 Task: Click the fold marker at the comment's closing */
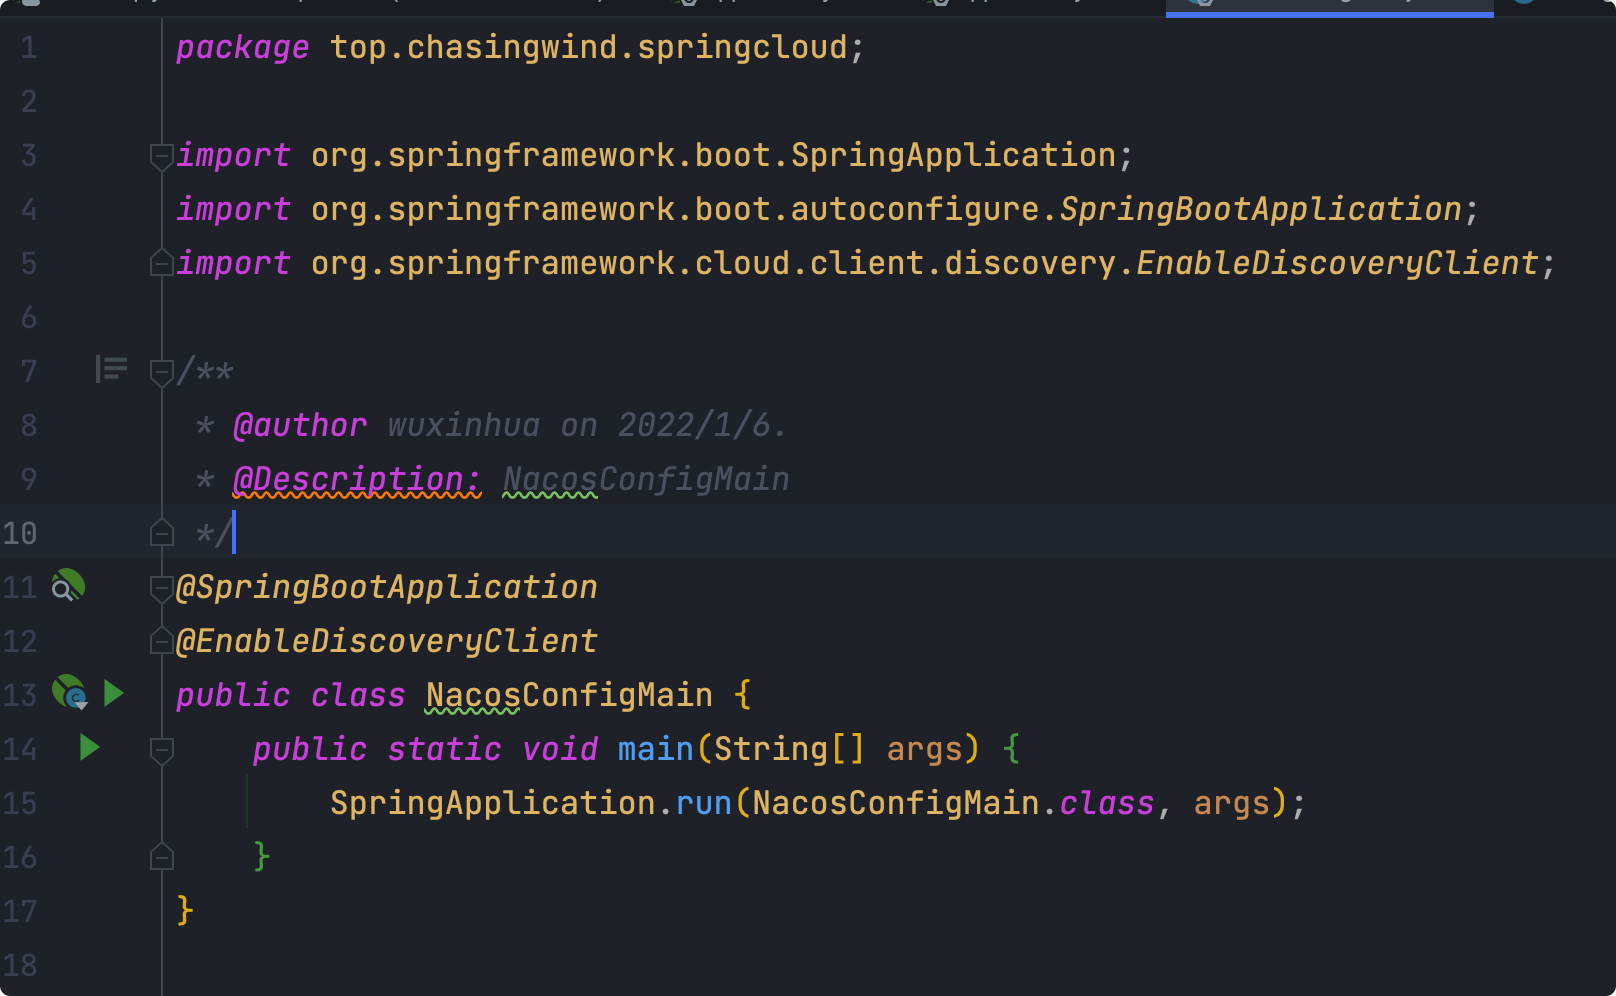point(161,533)
